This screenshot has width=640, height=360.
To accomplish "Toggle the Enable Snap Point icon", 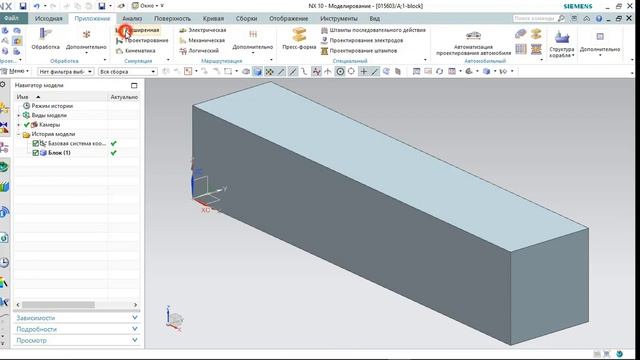I will (269, 71).
